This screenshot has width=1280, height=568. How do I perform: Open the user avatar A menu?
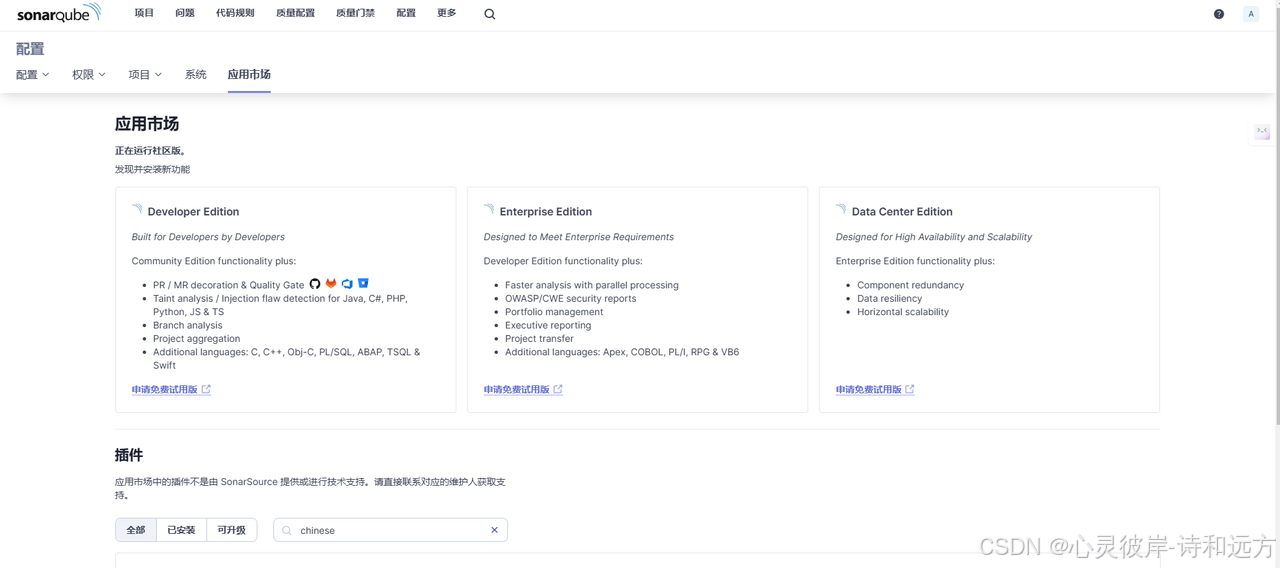[x=1251, y=14]
